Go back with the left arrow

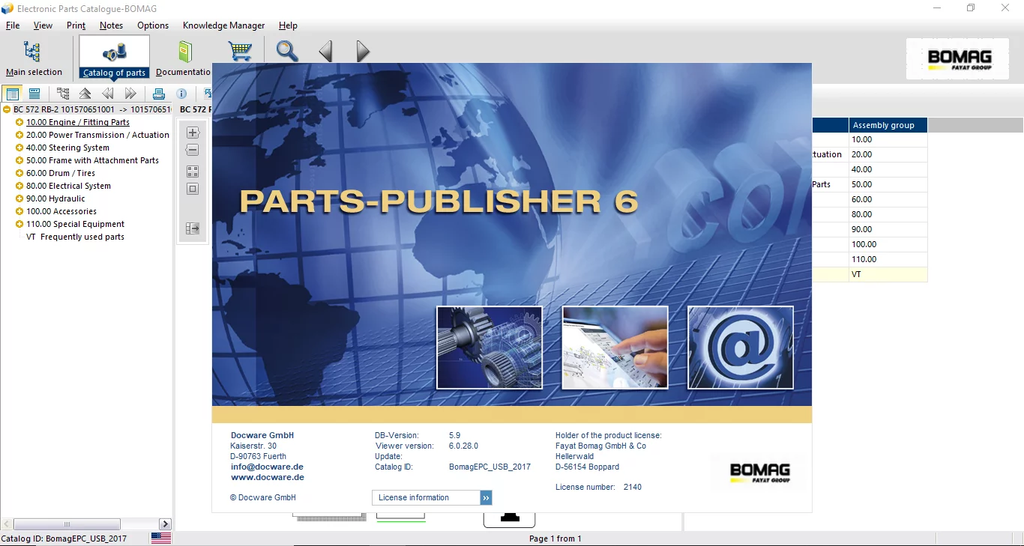[325, 51]
